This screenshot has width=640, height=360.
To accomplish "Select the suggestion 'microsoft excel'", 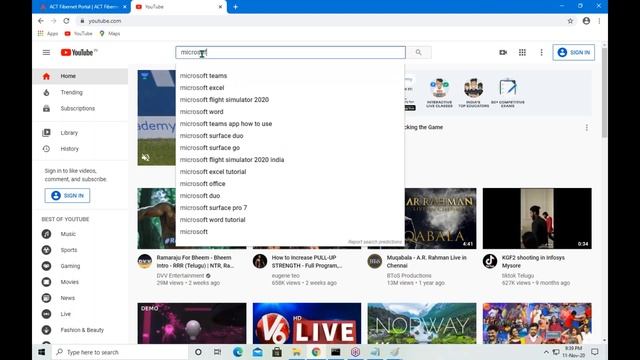I will pos(290,87).
